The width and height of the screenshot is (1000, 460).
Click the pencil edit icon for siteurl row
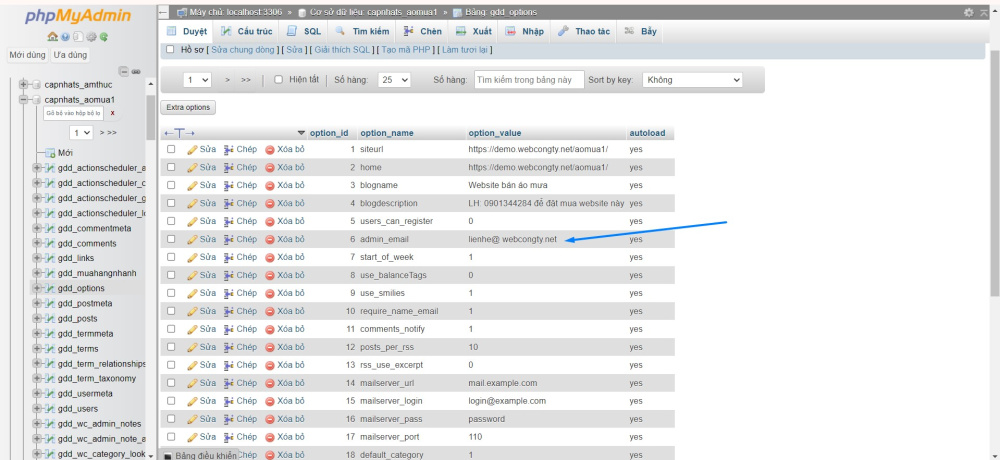(193, 149)
